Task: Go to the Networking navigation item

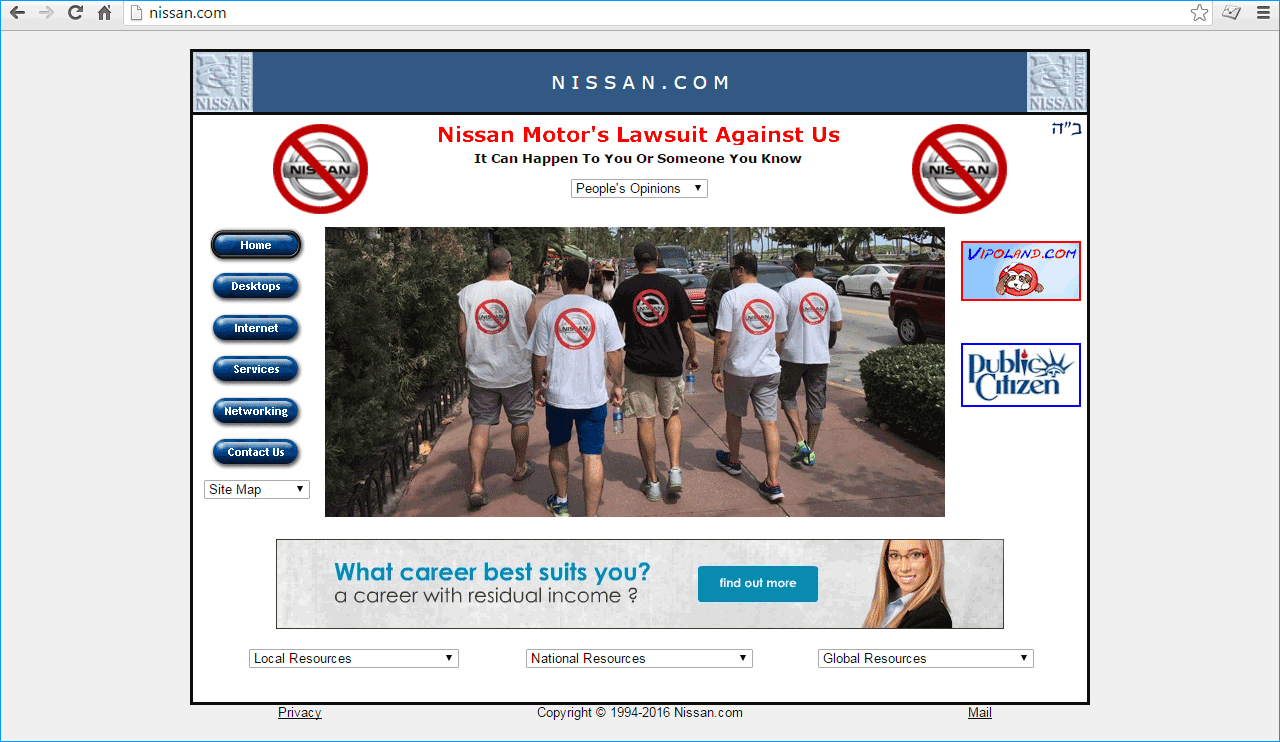Action: [x=256, y=411]
